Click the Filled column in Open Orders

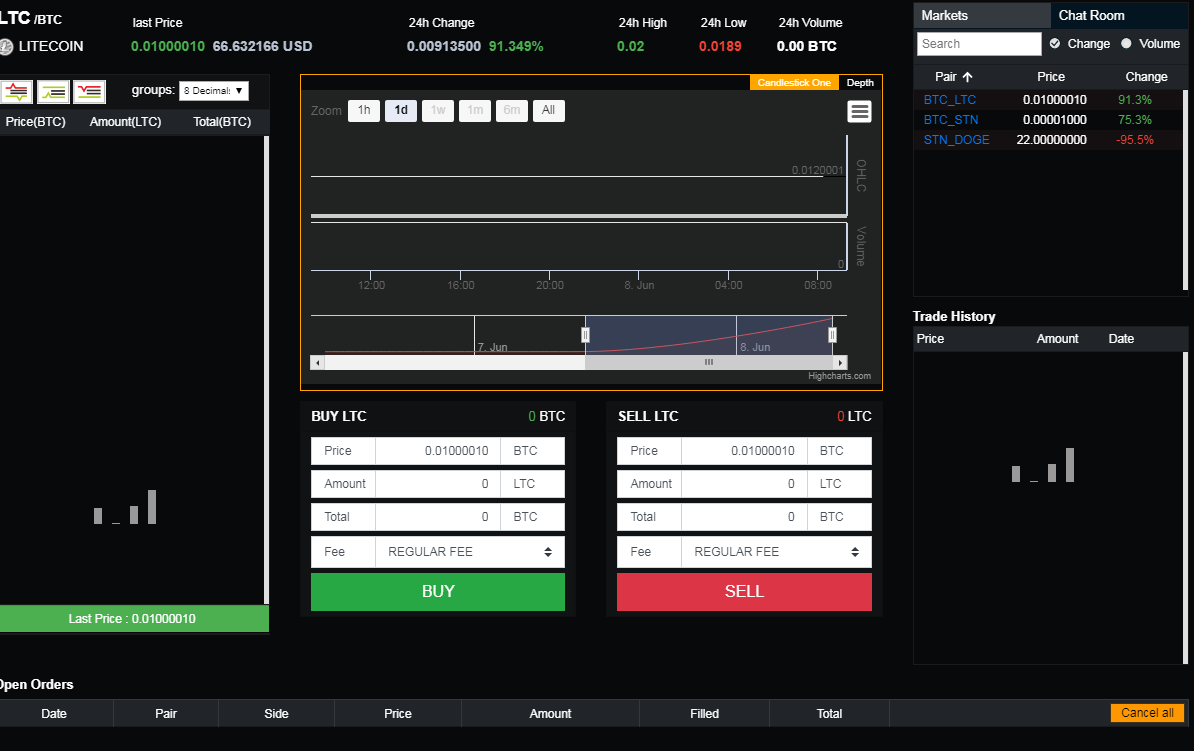click(x=704, y=714)
